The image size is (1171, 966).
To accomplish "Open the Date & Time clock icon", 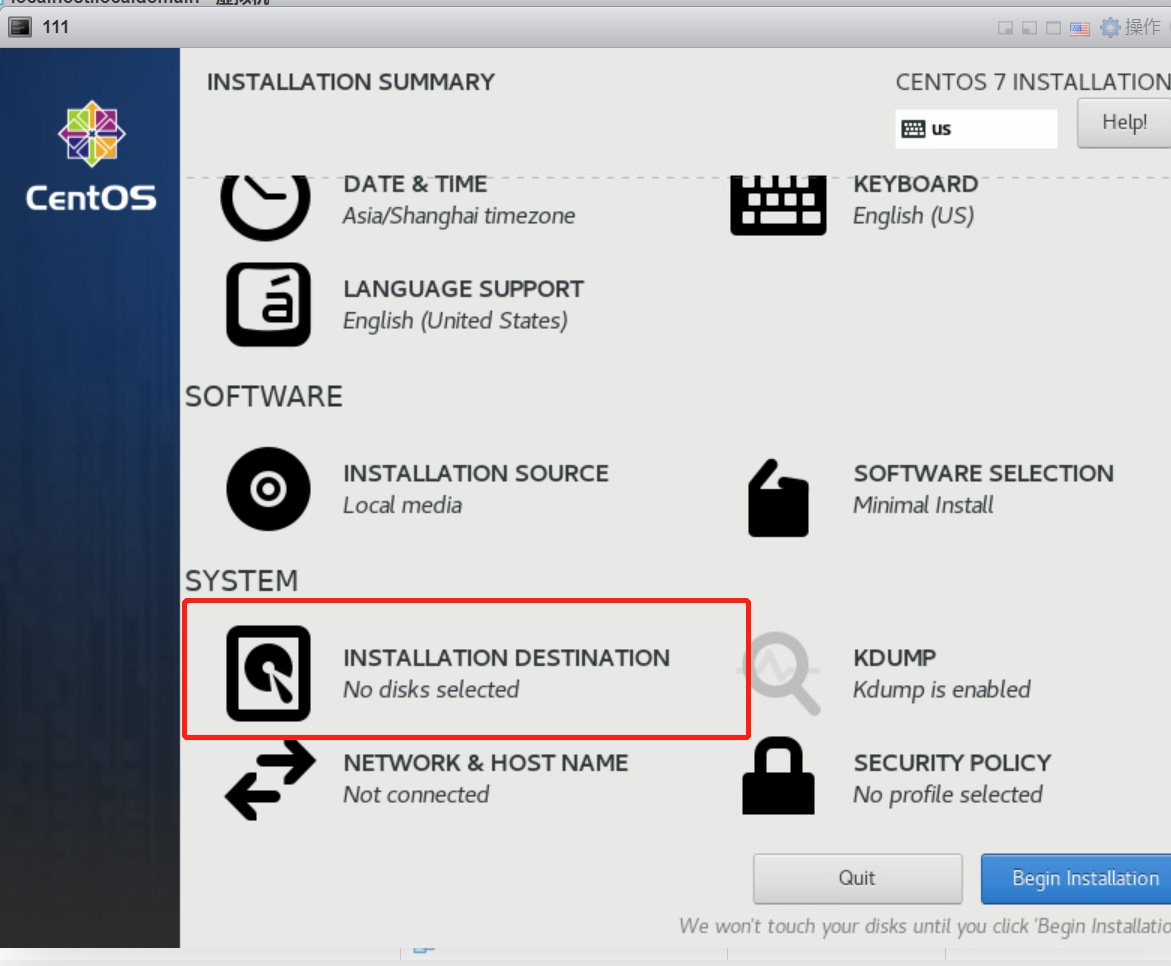I will tap(266, 203).
